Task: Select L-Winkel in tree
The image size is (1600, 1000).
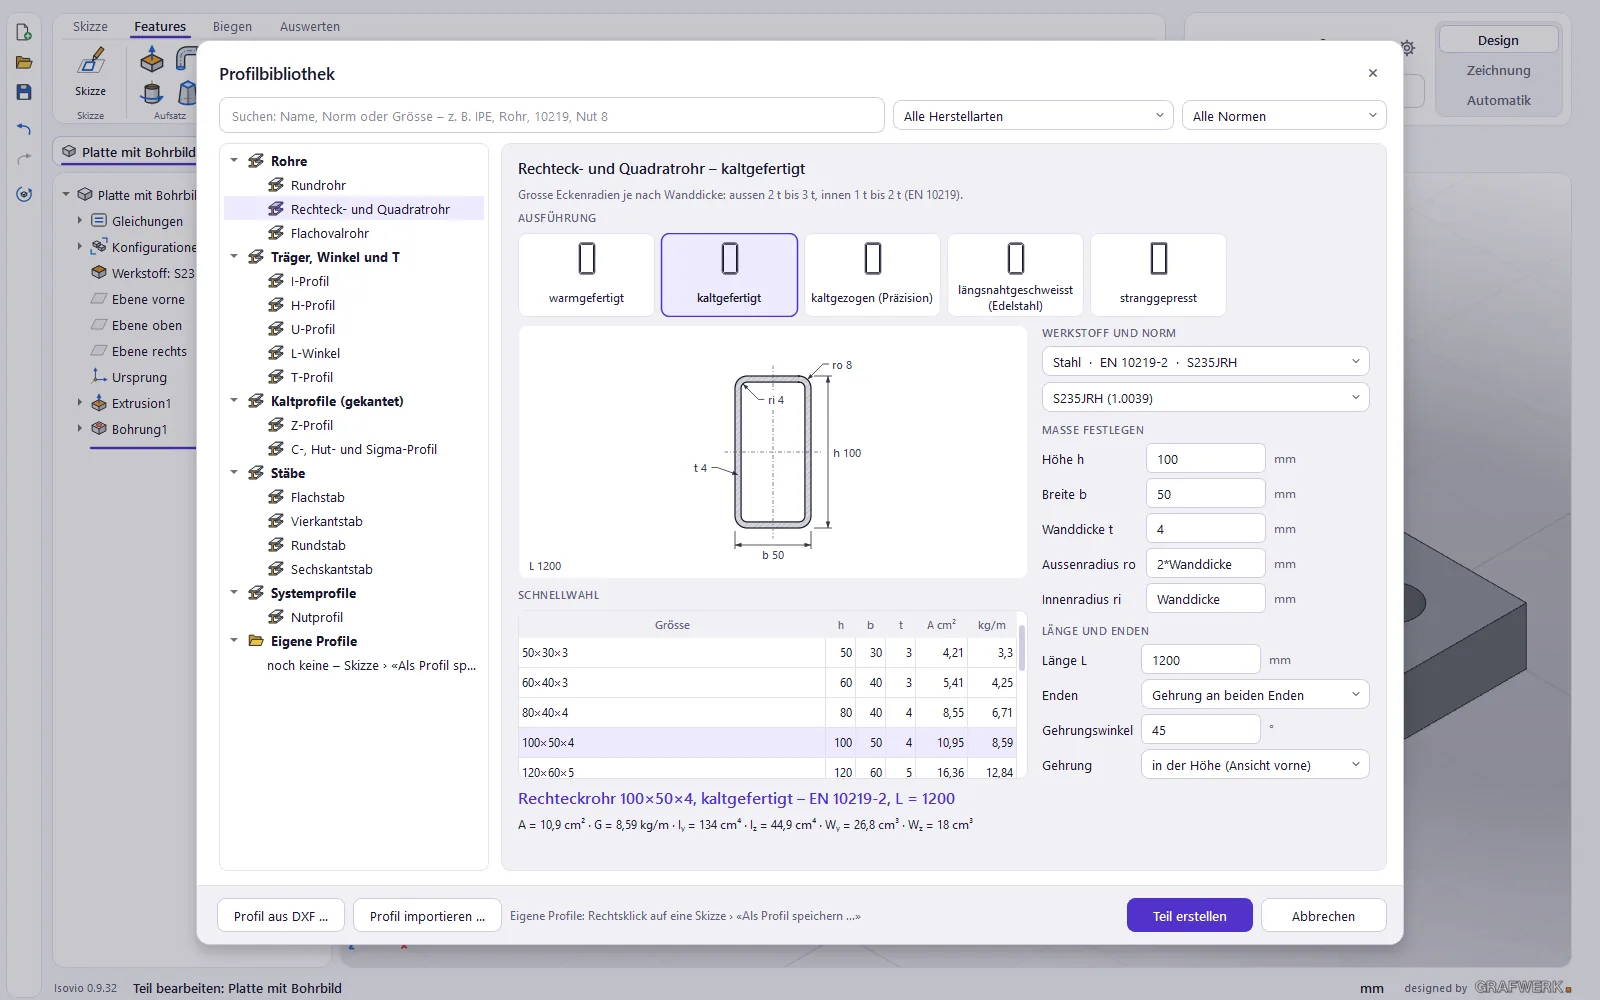Action: [315, 353]
